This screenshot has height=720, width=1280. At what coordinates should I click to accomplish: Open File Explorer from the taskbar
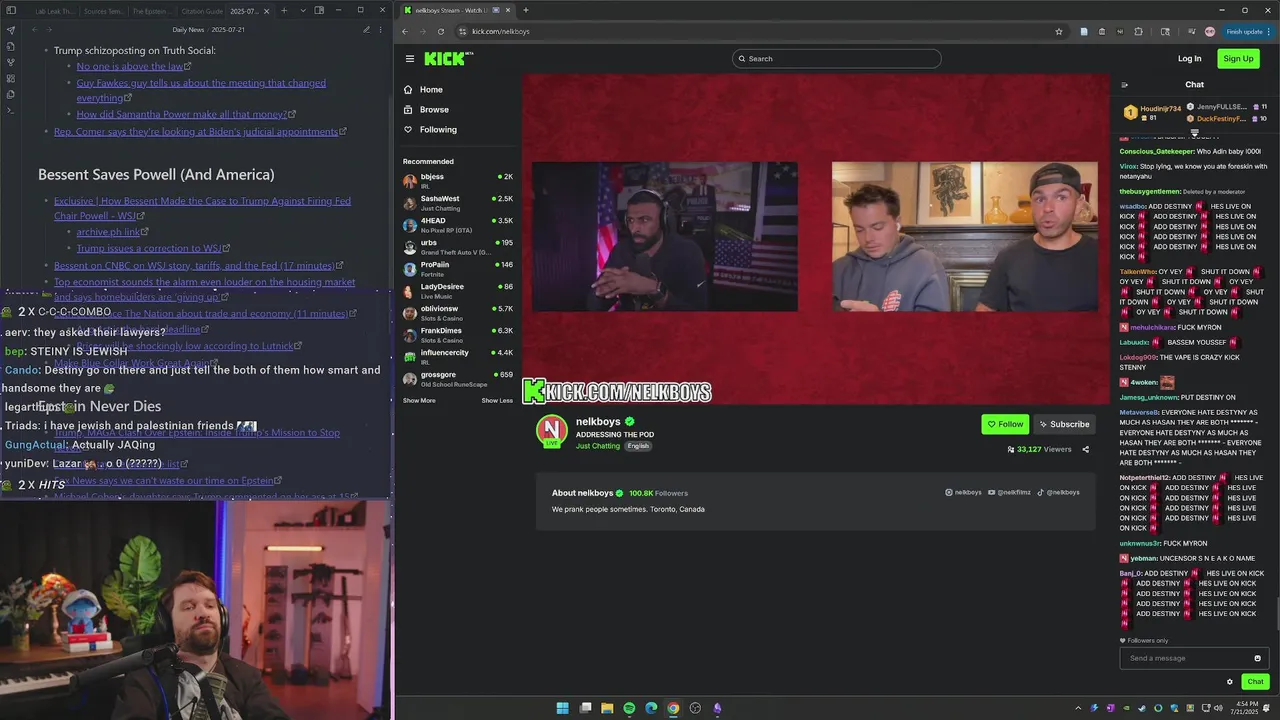tap(607, 708)
